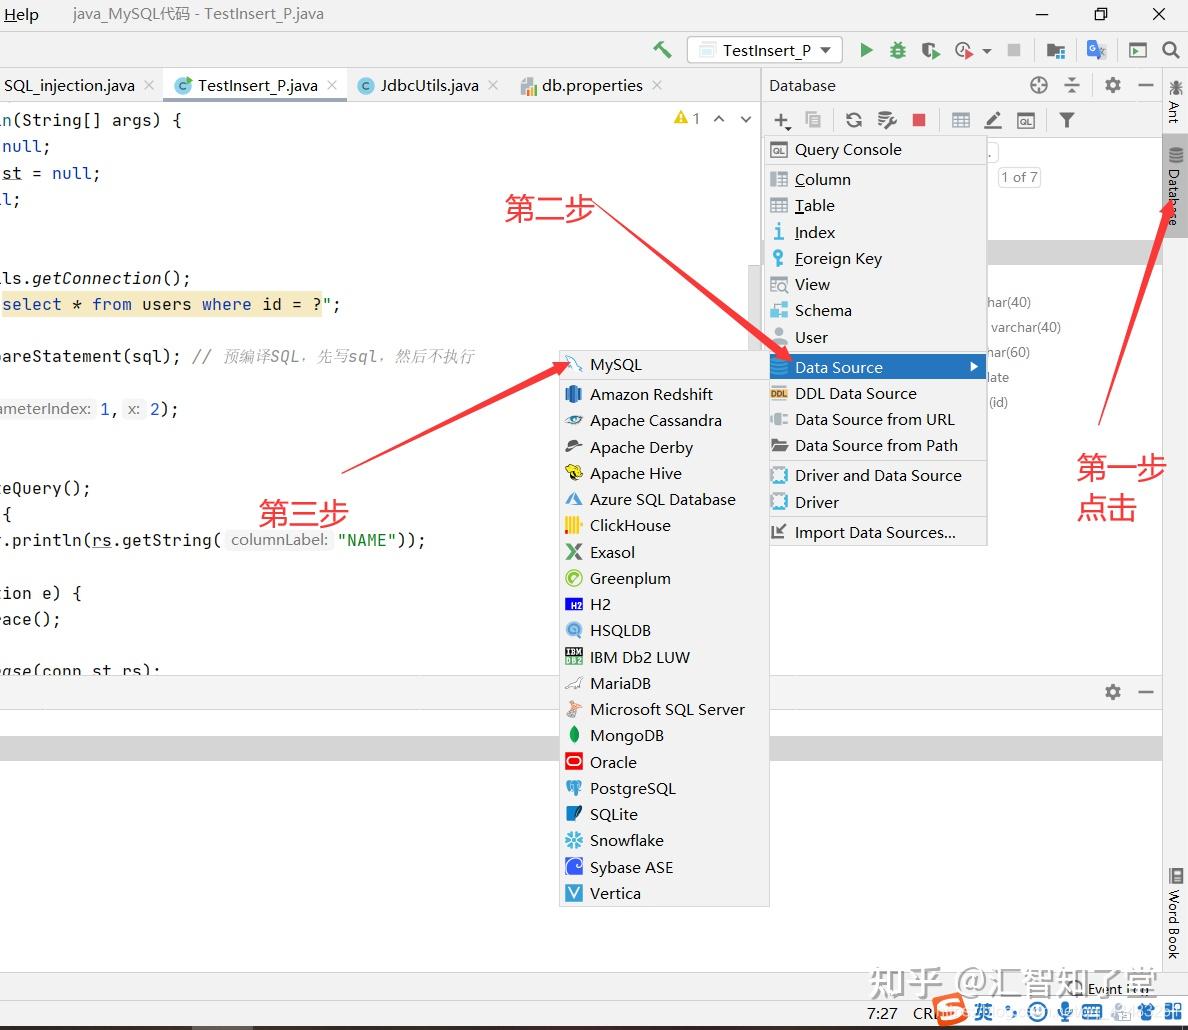Click the Database panel crosshair locate icon
Screen dimensions: 1188x1030
coord(1039,85)
